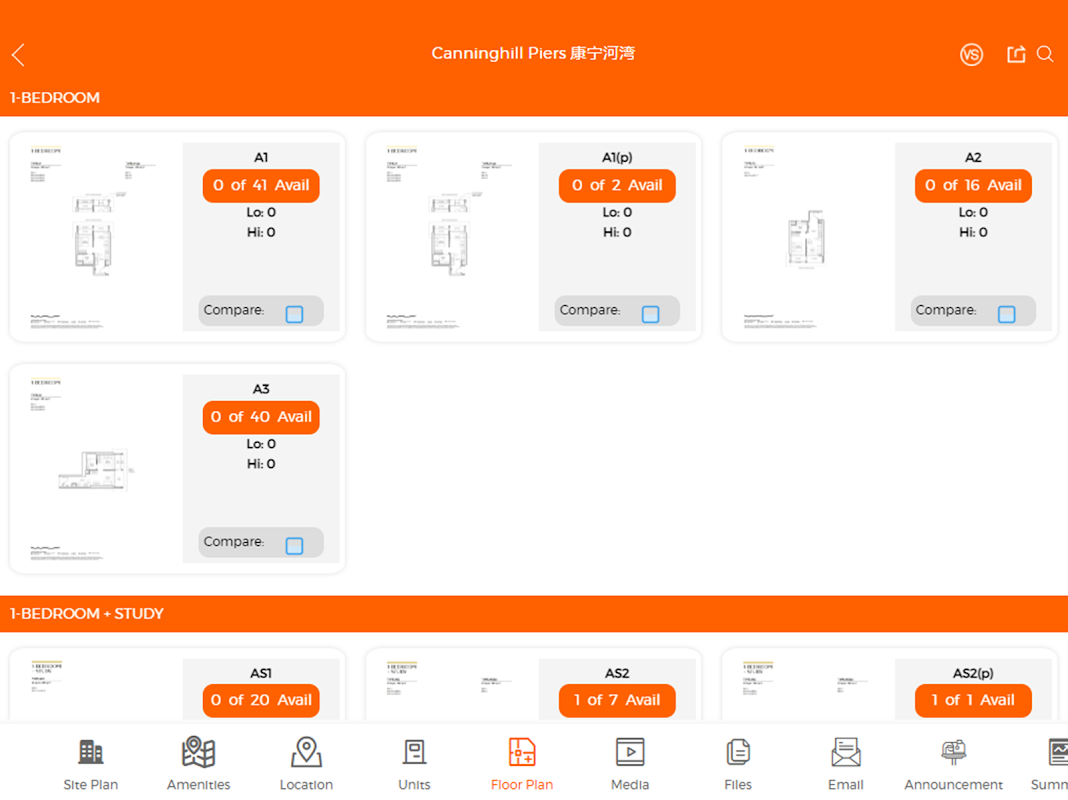Viewport: 1068px width, 800px height.
Task: Tap the share icon in header
Action: [1016, 54]
